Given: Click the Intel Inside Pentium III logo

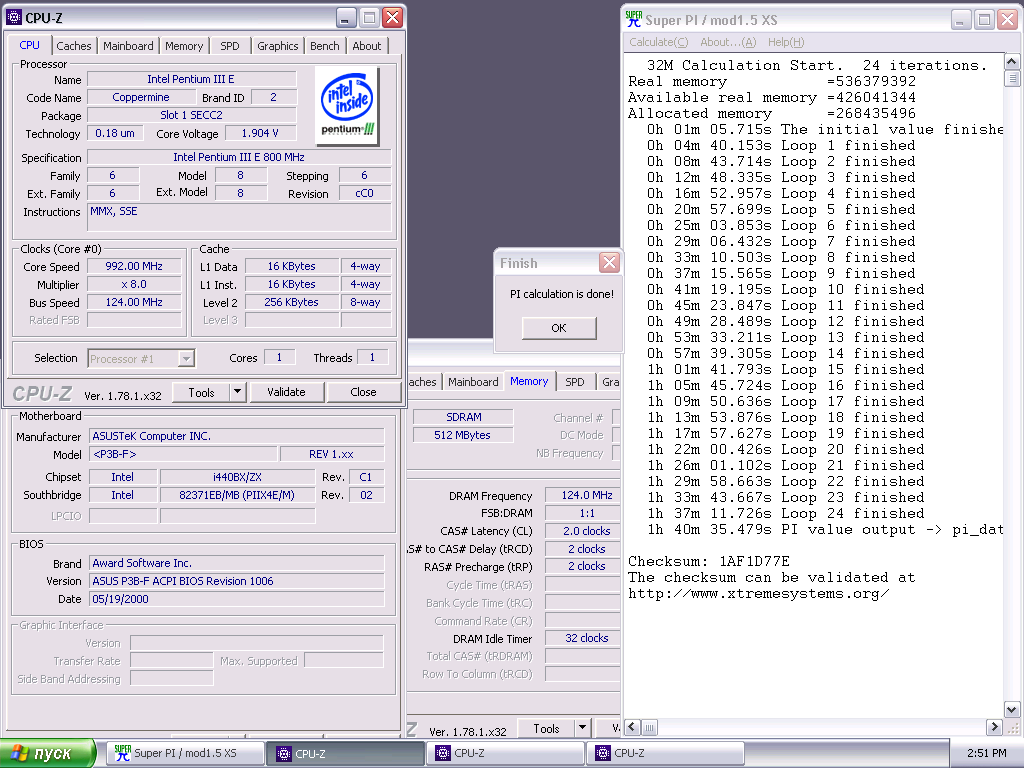Looking at the screenshot, I should click(x=346, y=105).
